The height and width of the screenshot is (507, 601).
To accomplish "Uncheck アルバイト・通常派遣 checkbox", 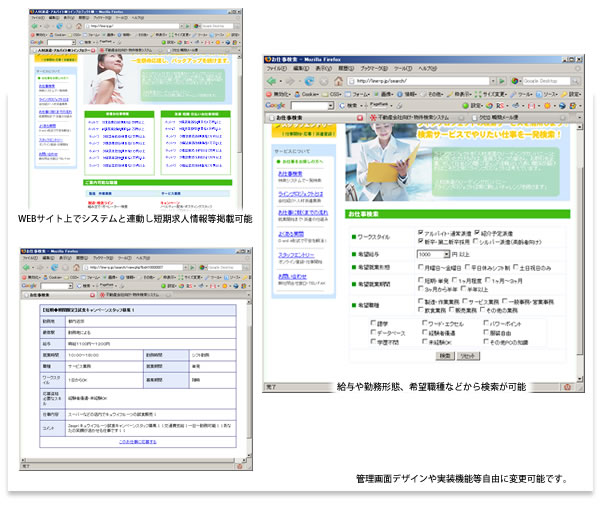I will pyautogui.click(x=420, y=233).
